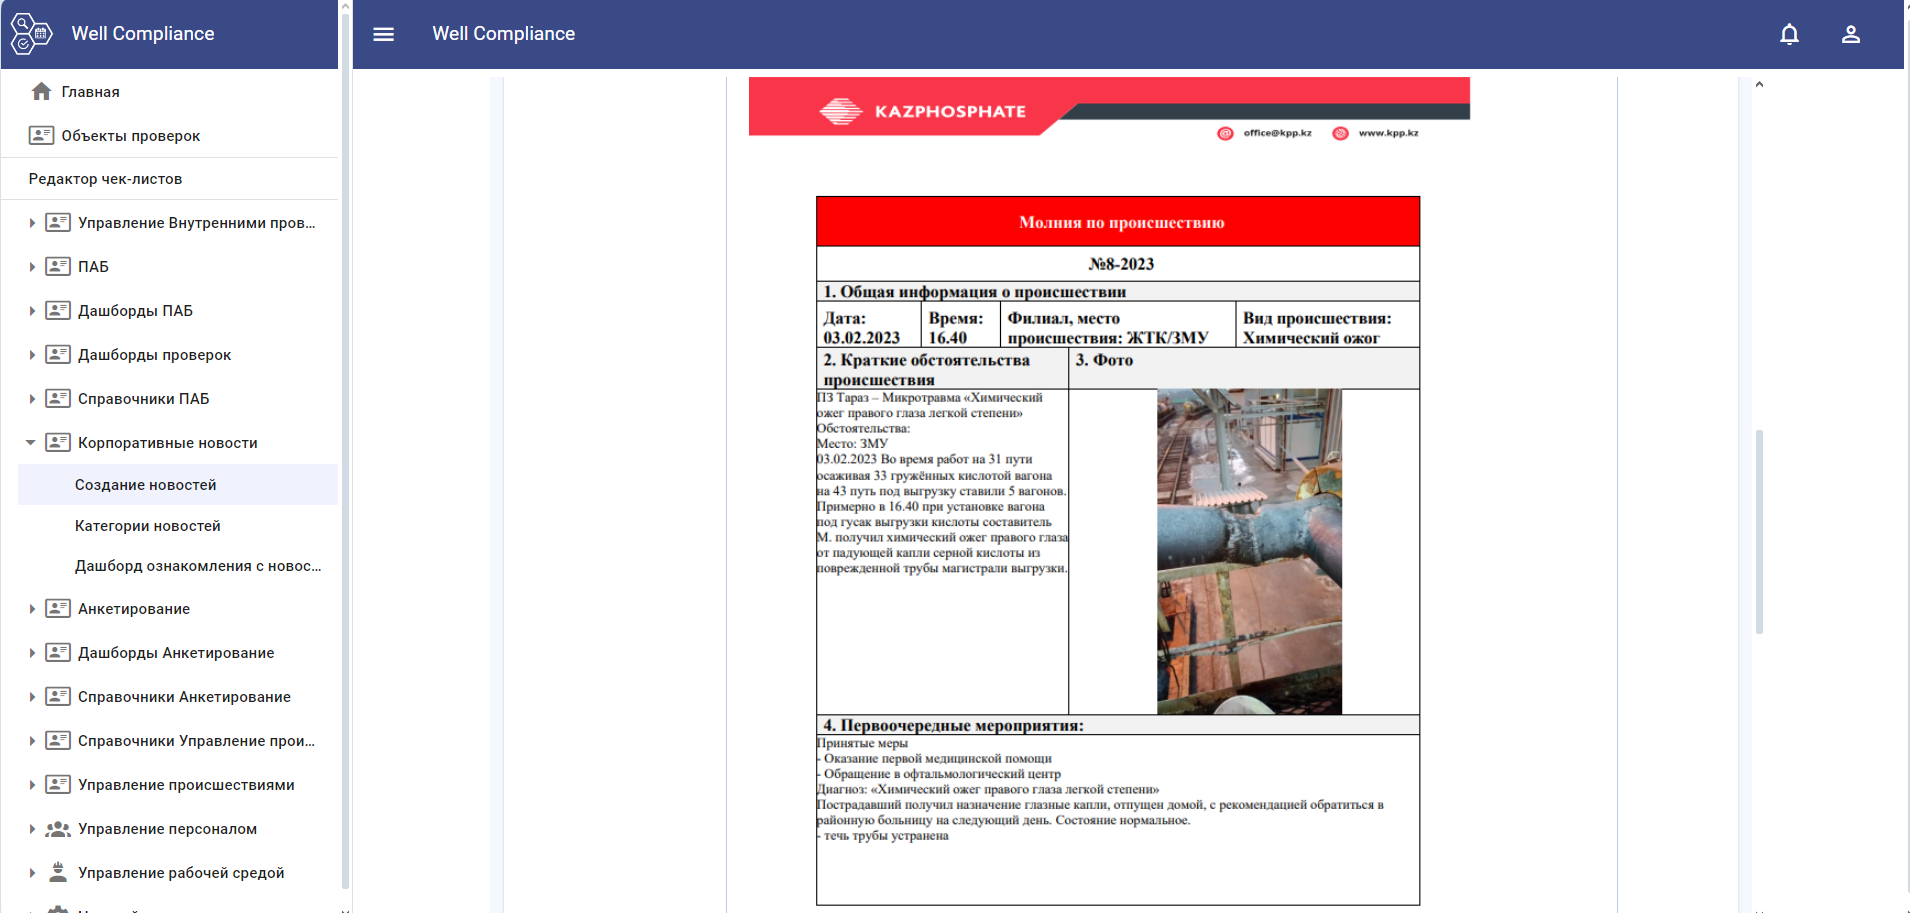Click the Well Compliance logo icon
Viewport: 1910px width, 913px height.
pos(30,34)
